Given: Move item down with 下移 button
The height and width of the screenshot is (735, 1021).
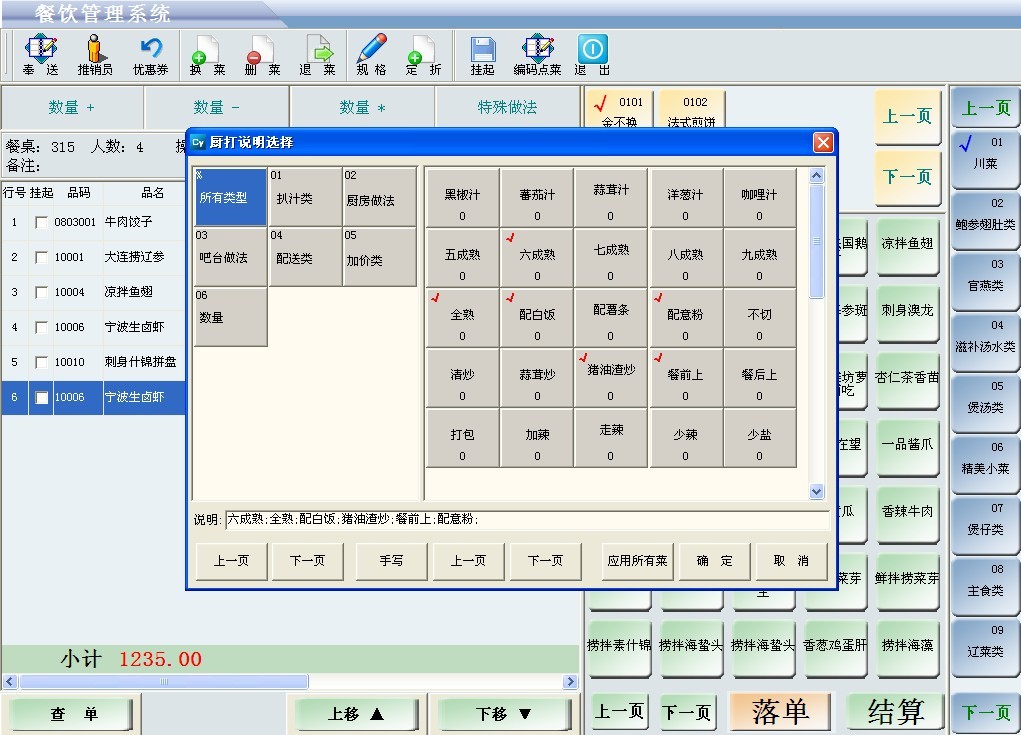Looking at the screenshot, I should point(503,714).
